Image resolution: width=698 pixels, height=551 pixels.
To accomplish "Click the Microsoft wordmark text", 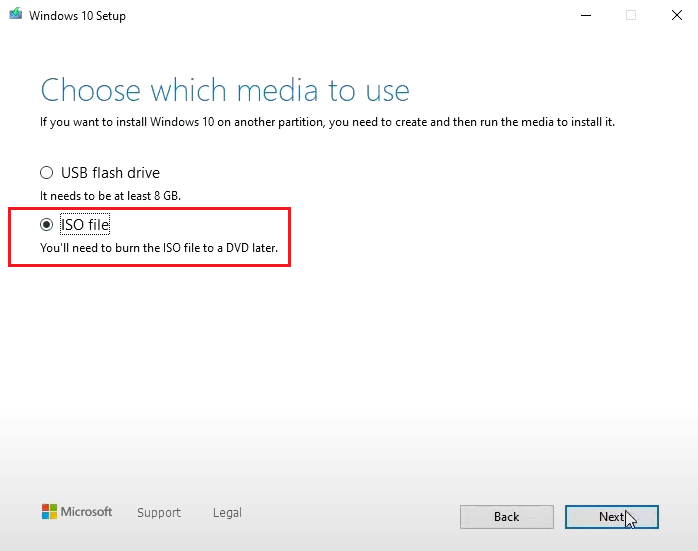I will (87, 512).
